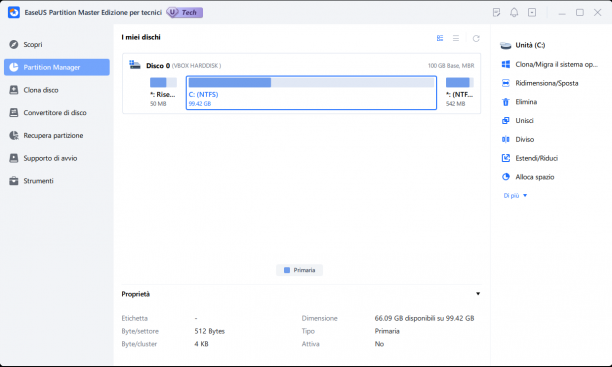Click the Windows migrate system icon

point(506,64)
